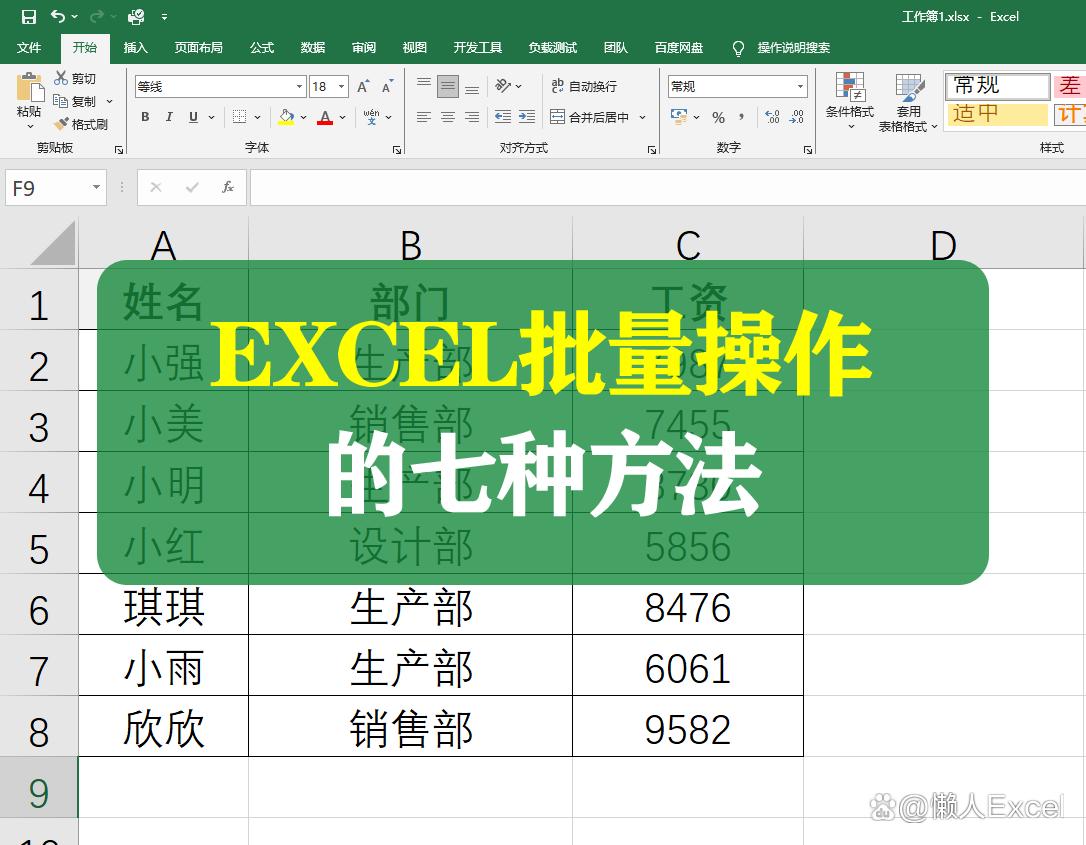
Task: Decrease font size with smaller A icon
Action: point(387,87)
